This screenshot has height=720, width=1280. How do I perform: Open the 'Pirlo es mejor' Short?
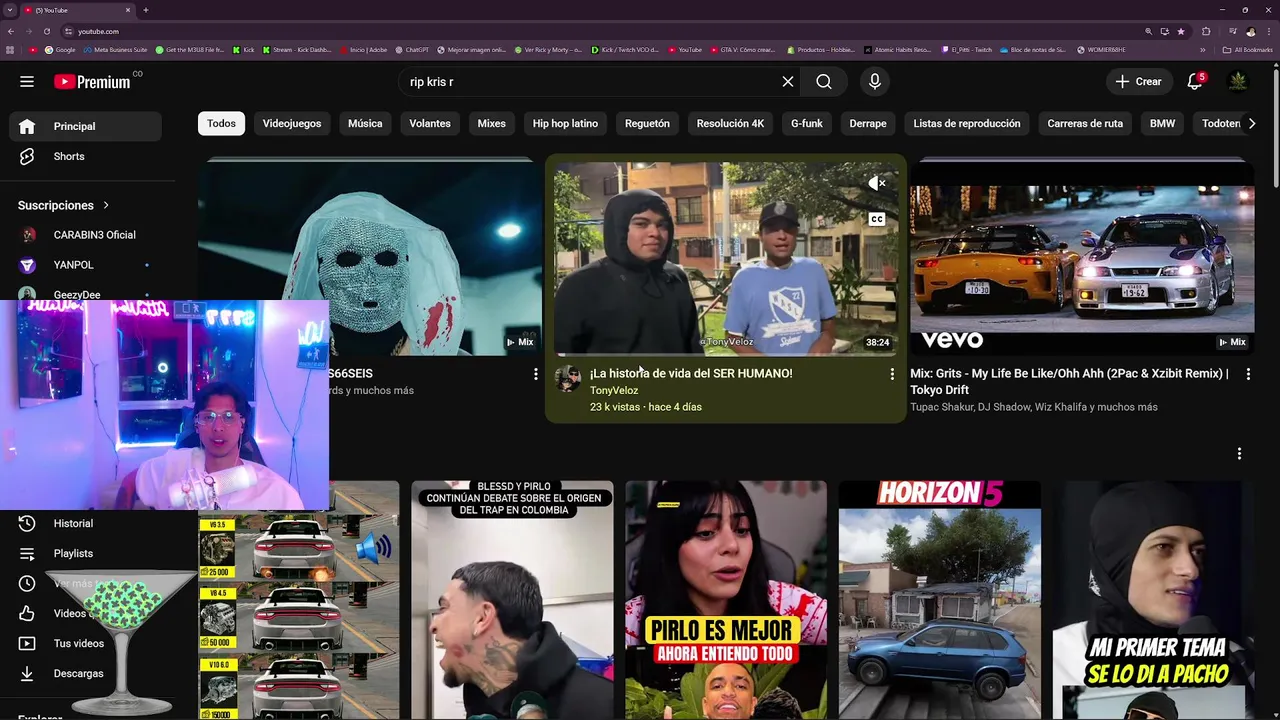click(x=726, y=600)
